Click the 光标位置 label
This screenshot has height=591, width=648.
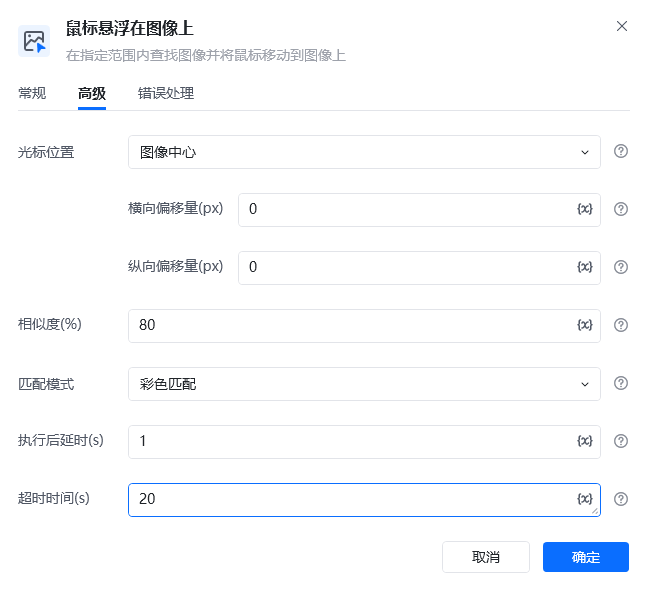coord(46,152)
